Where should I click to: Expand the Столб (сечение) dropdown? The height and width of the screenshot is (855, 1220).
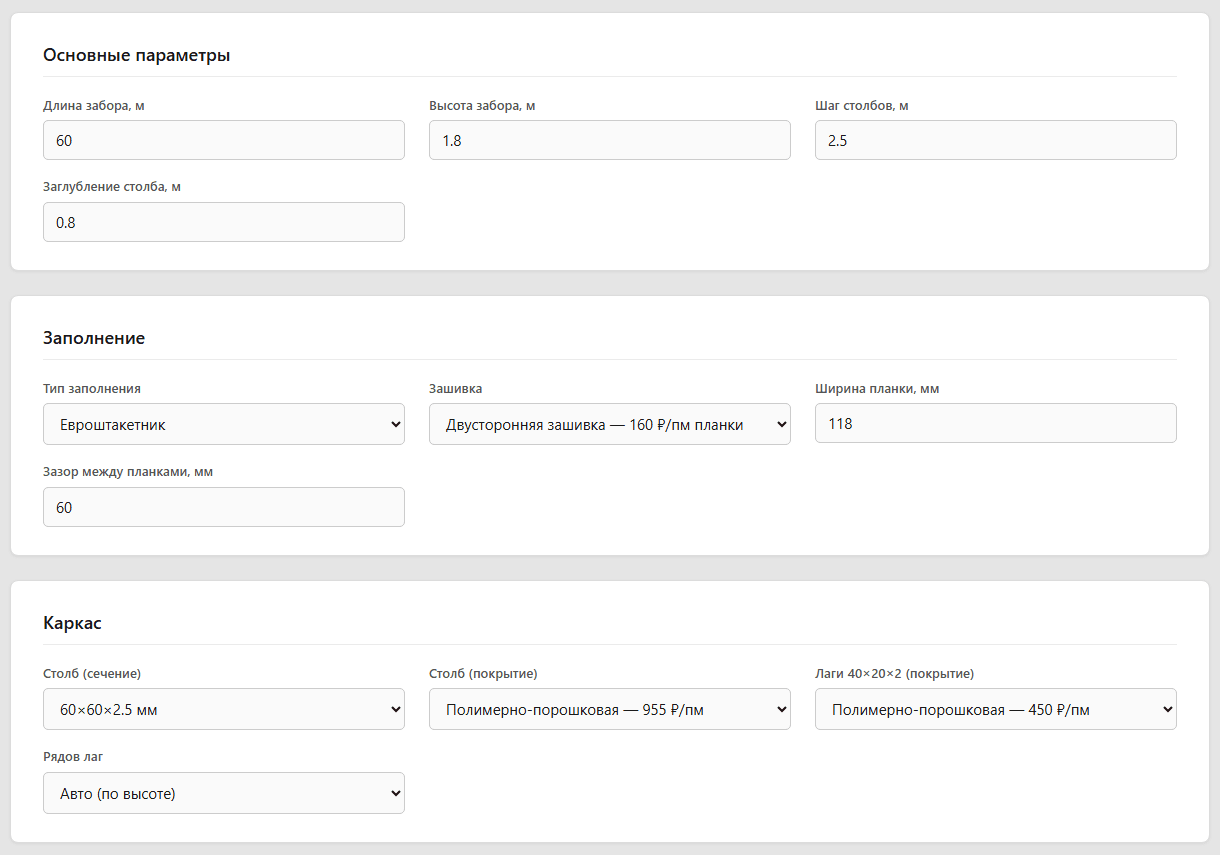click(224, 709)
